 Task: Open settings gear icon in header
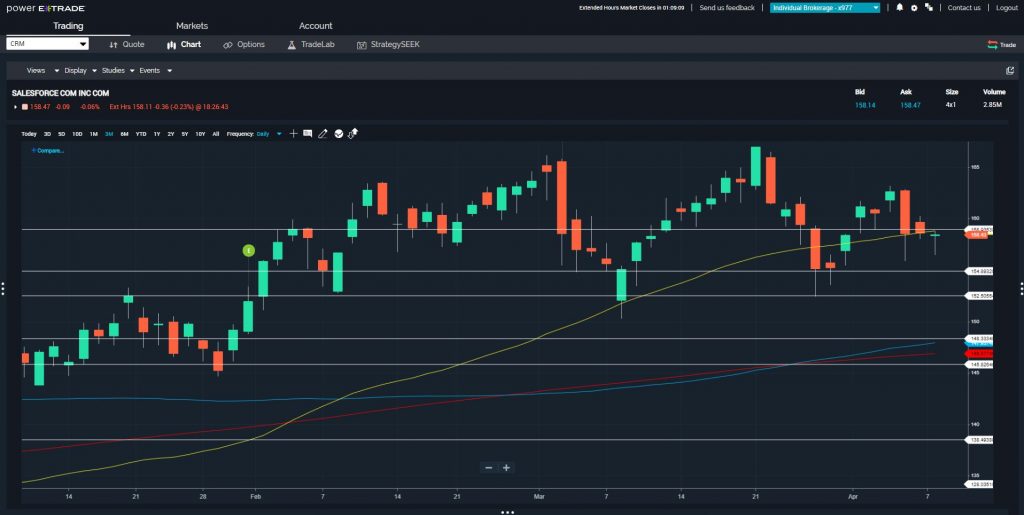[914, 8]
